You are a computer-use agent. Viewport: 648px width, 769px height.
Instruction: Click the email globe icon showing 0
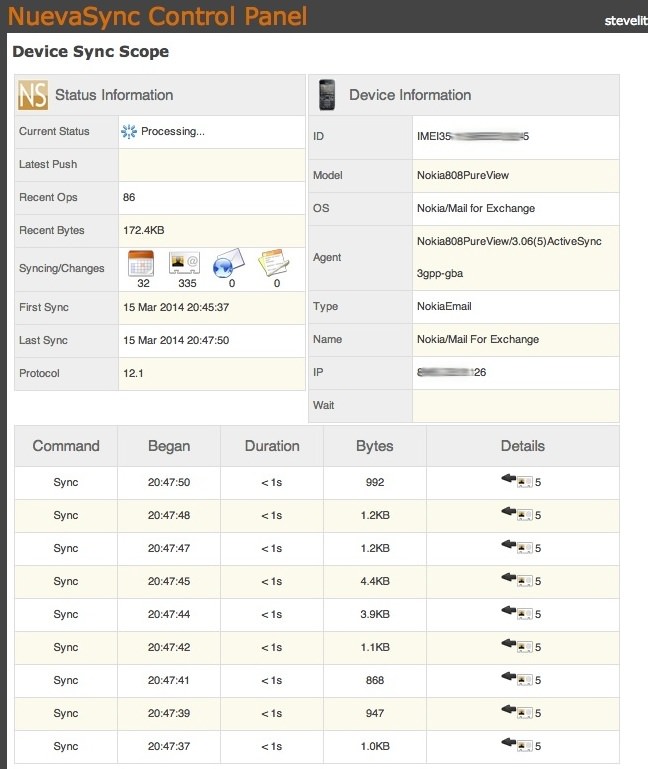click(x=228, y=263)
